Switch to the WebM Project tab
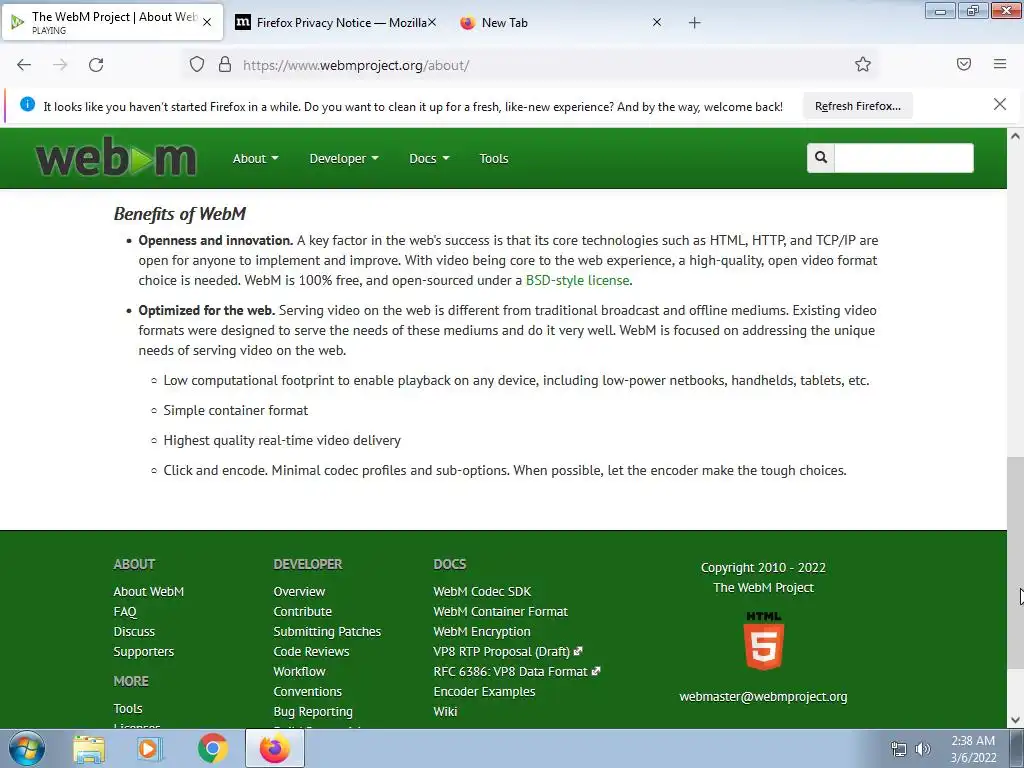 pos(113,22)
